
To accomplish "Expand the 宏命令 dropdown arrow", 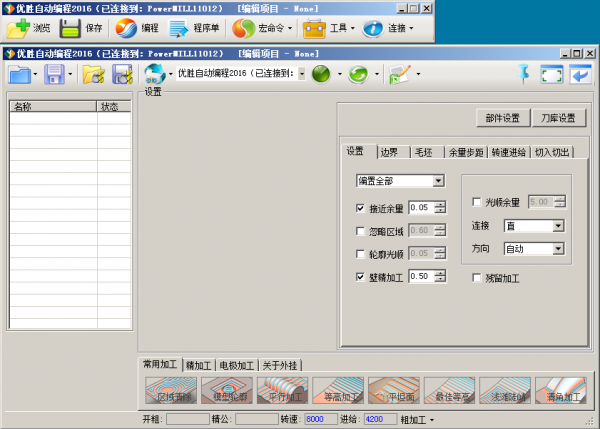I will tap(290, 28).
